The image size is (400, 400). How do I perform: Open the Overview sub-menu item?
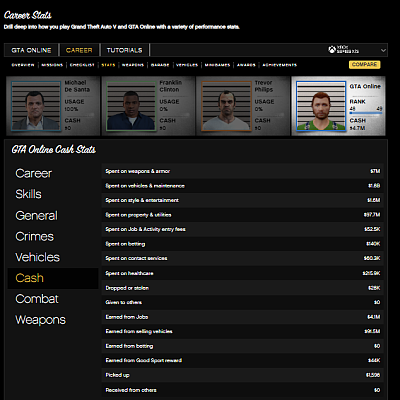[23, 65]
